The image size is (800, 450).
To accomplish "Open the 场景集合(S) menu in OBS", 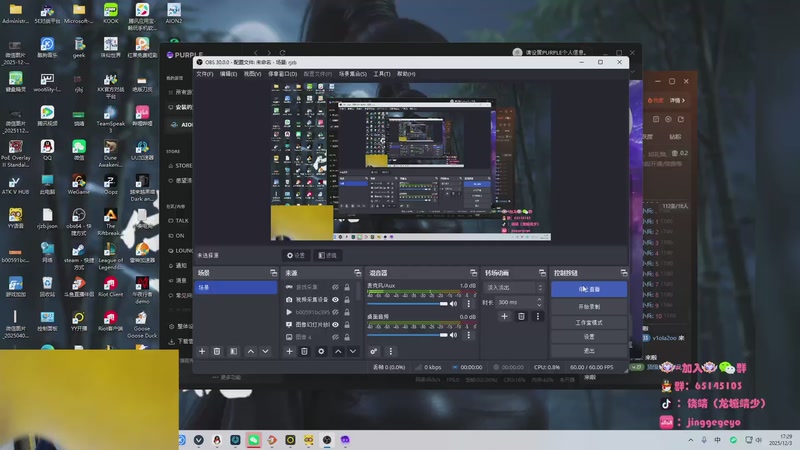I will point(353,74).
